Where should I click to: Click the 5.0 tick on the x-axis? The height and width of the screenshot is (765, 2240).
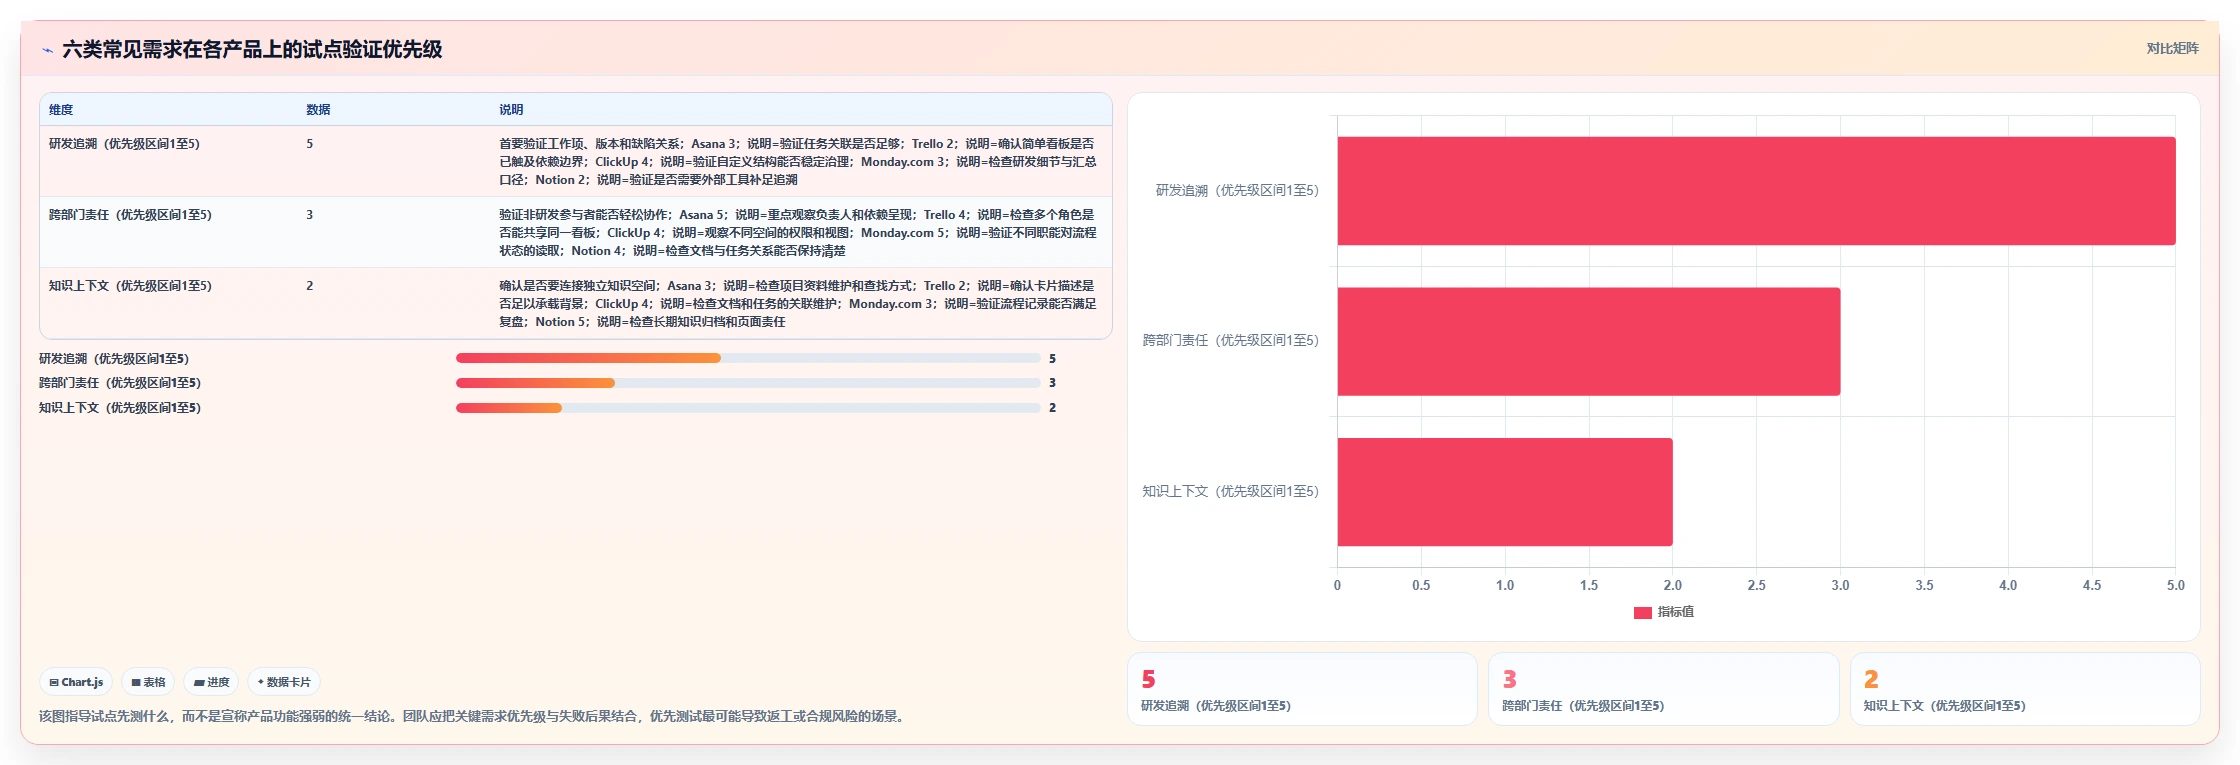[2175, 586]
